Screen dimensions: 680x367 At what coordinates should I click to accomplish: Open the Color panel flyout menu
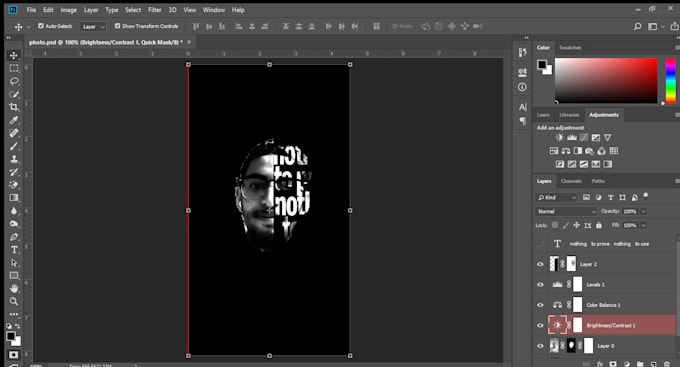click(677, 48)
